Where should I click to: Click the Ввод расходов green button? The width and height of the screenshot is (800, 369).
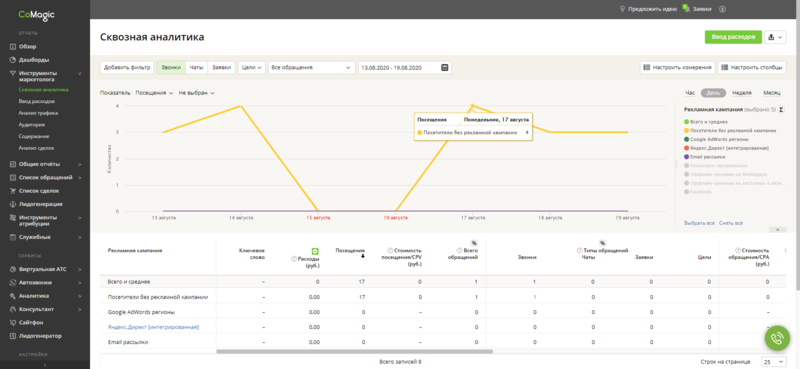coord(733,37)
